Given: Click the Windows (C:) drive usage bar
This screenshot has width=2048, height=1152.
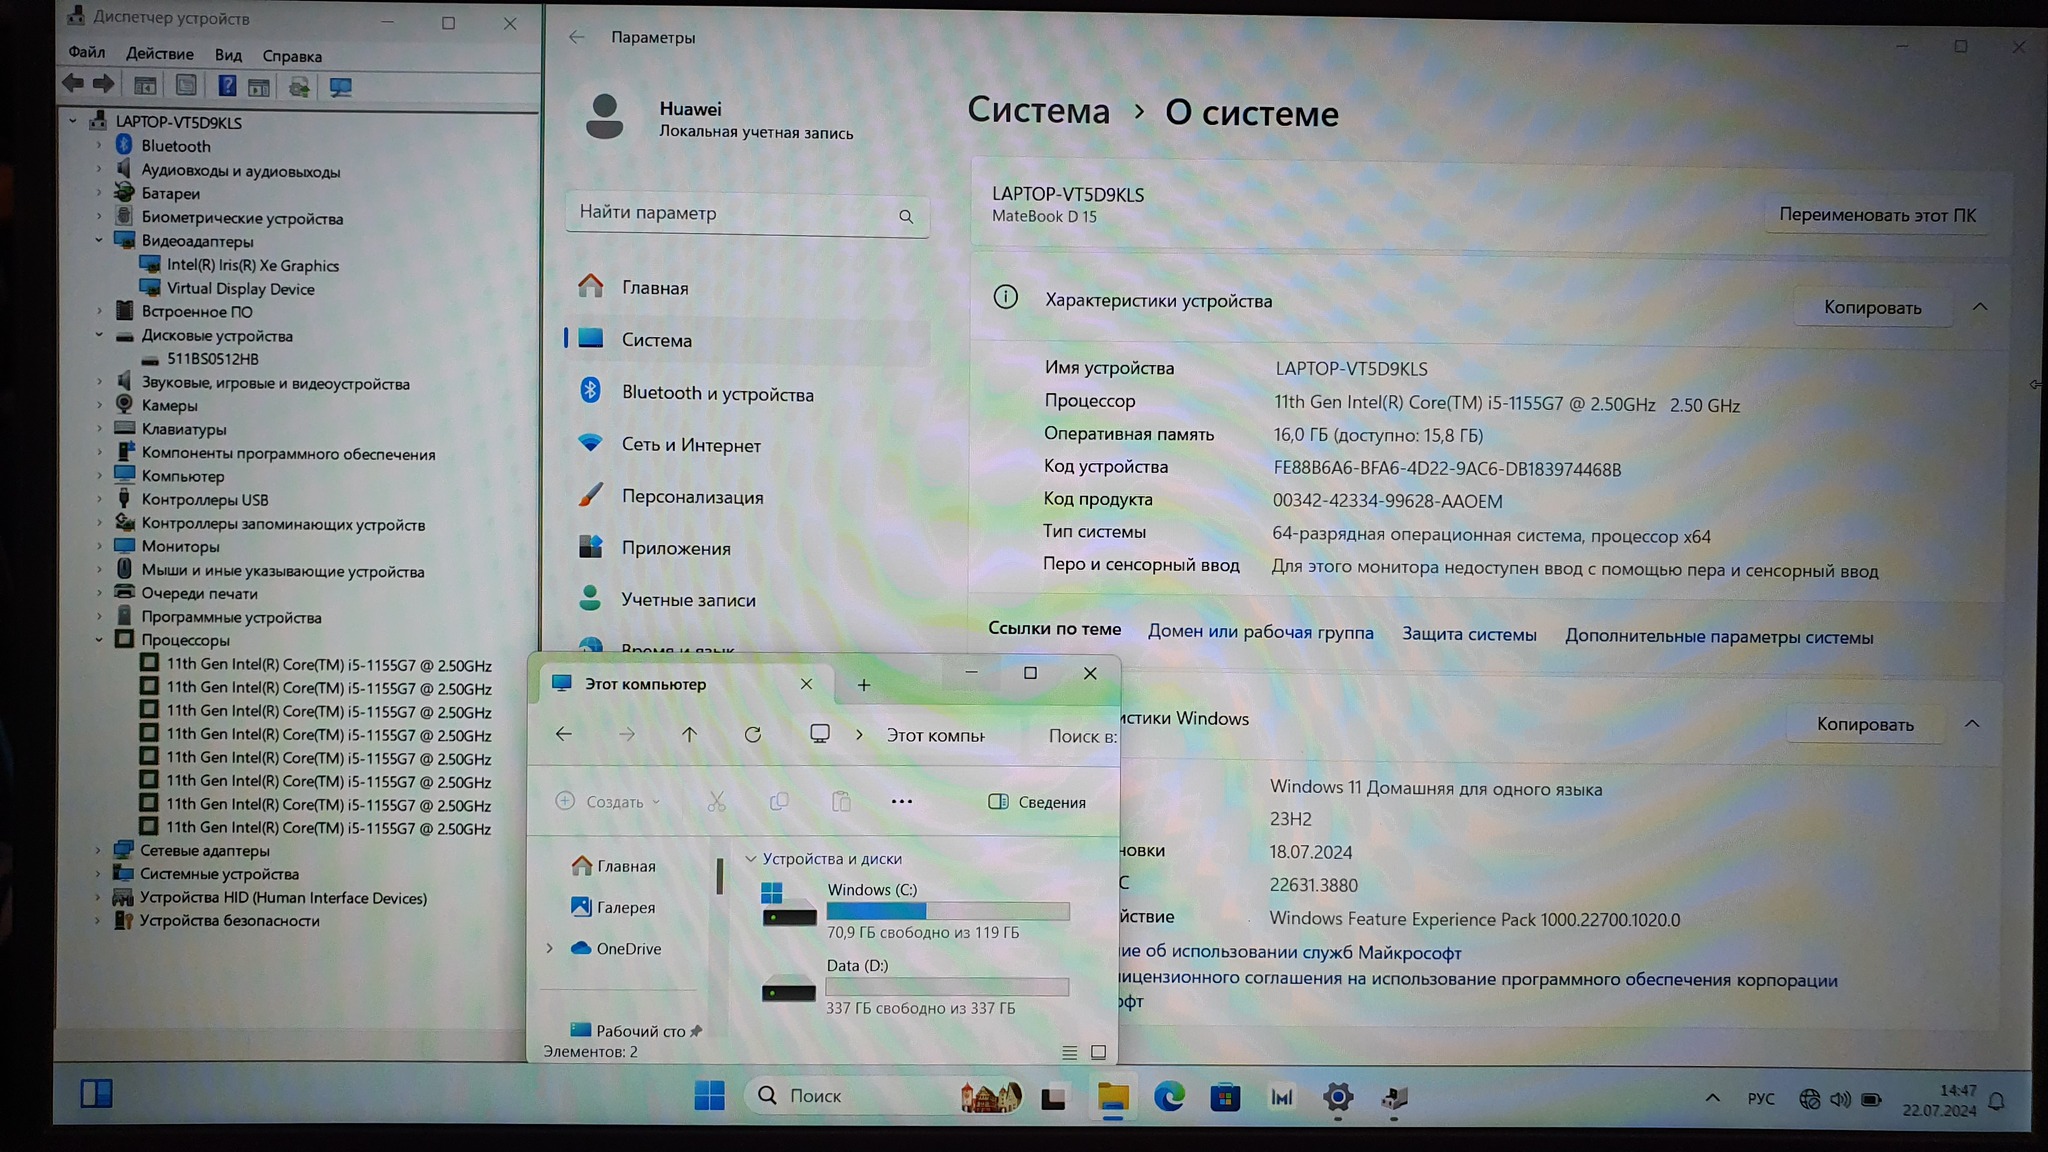Looking at the screenshot, I should [x=947, y=911].
